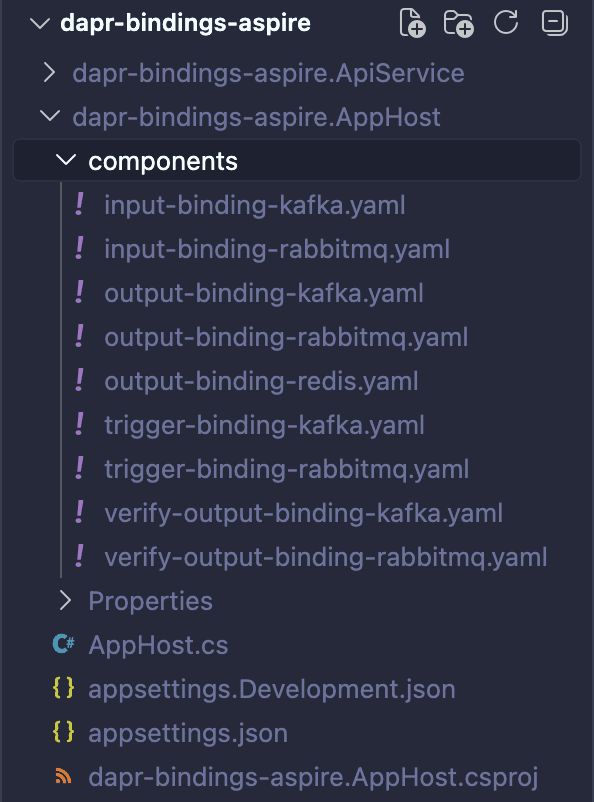The width and height of the screenshot is (594, 802).
Task: Open output-binding-kafka.yaml file
Action: coord(263,294)
